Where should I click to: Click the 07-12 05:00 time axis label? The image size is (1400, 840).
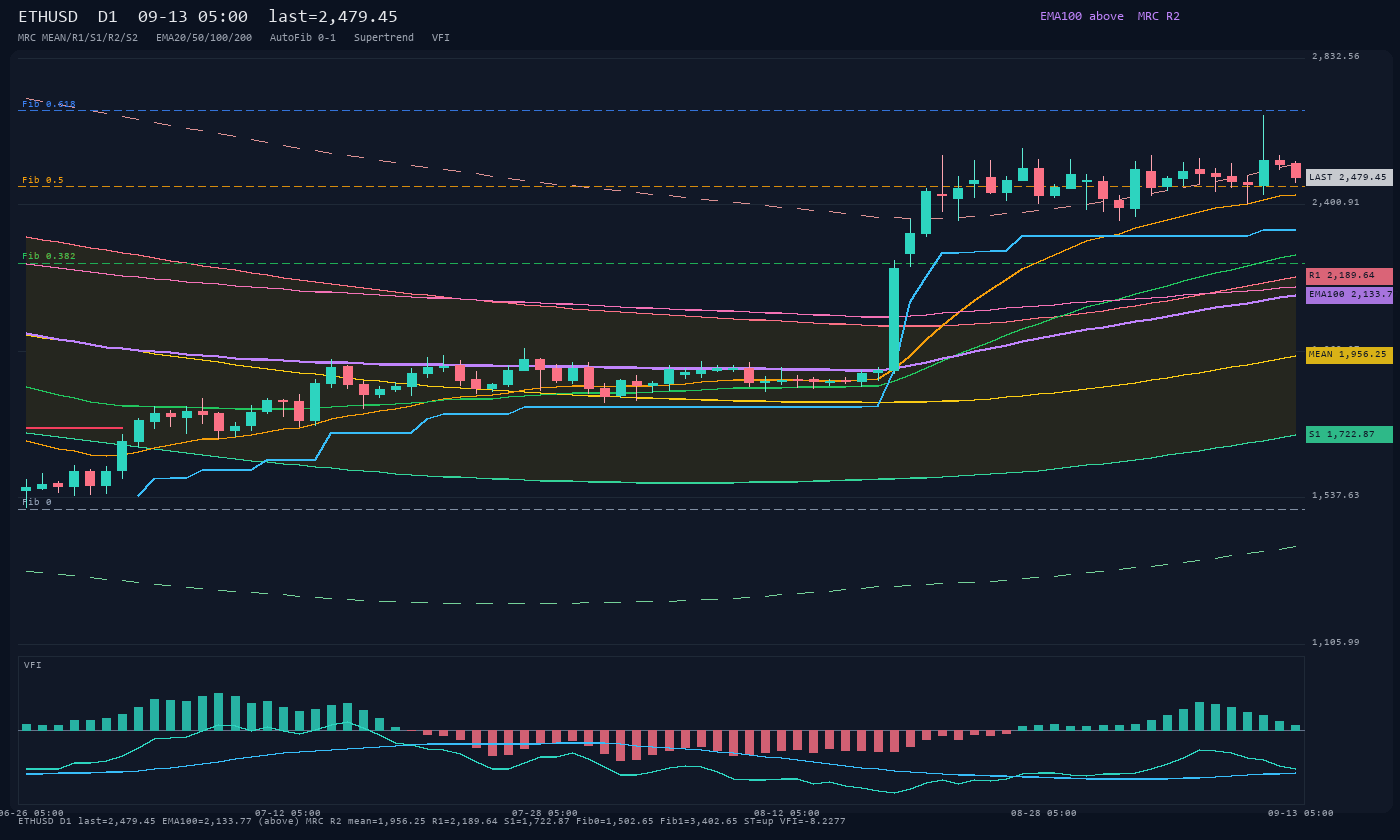click(x=288, y=813)
